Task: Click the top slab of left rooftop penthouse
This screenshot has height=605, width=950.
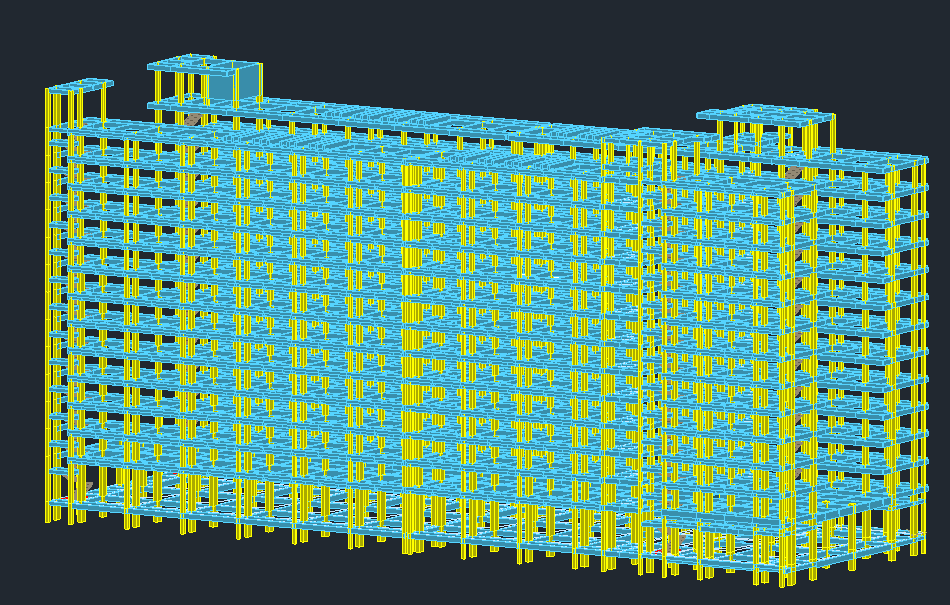Action: pos(203,64)
